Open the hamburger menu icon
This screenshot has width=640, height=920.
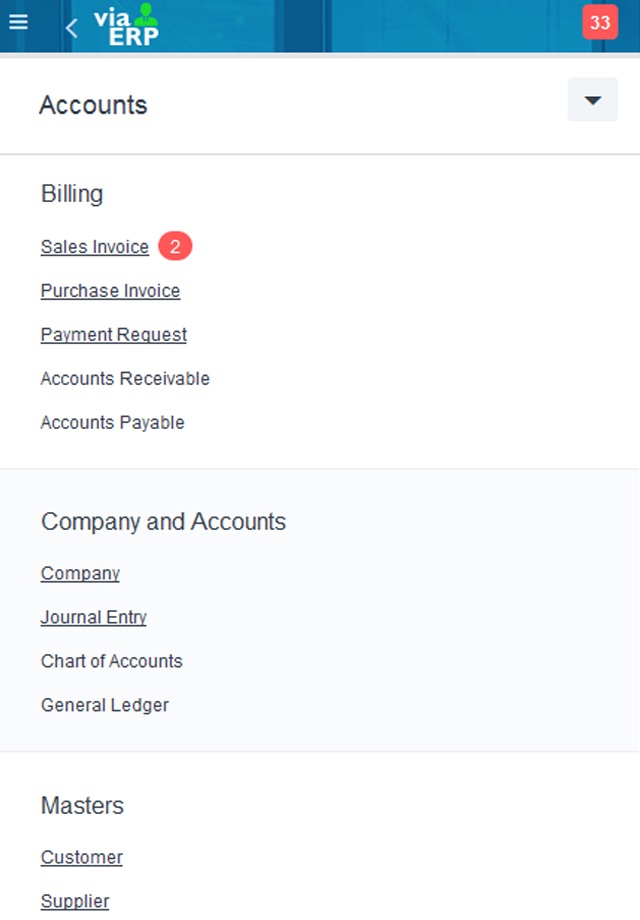18,22
